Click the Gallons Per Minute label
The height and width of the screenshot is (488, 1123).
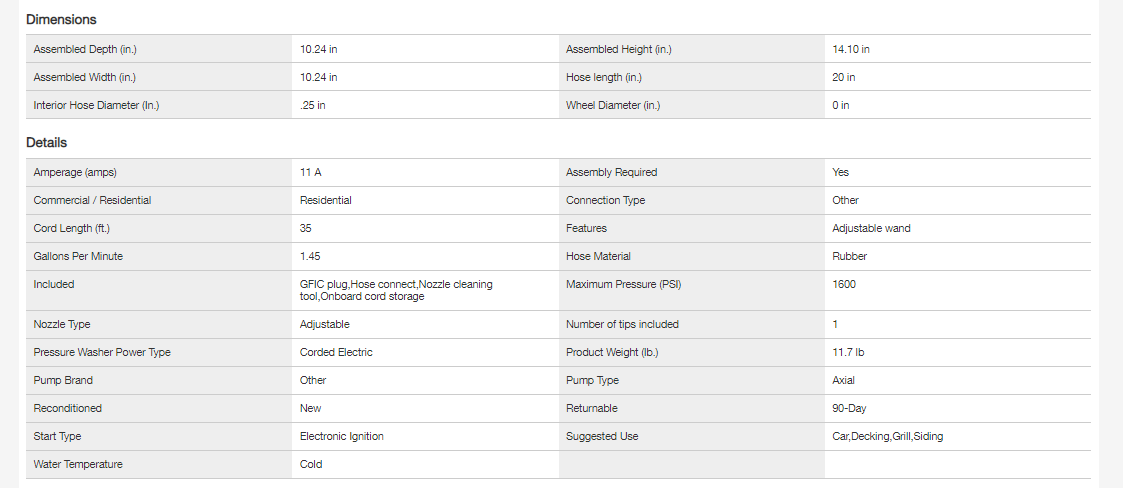coord(80,256)
